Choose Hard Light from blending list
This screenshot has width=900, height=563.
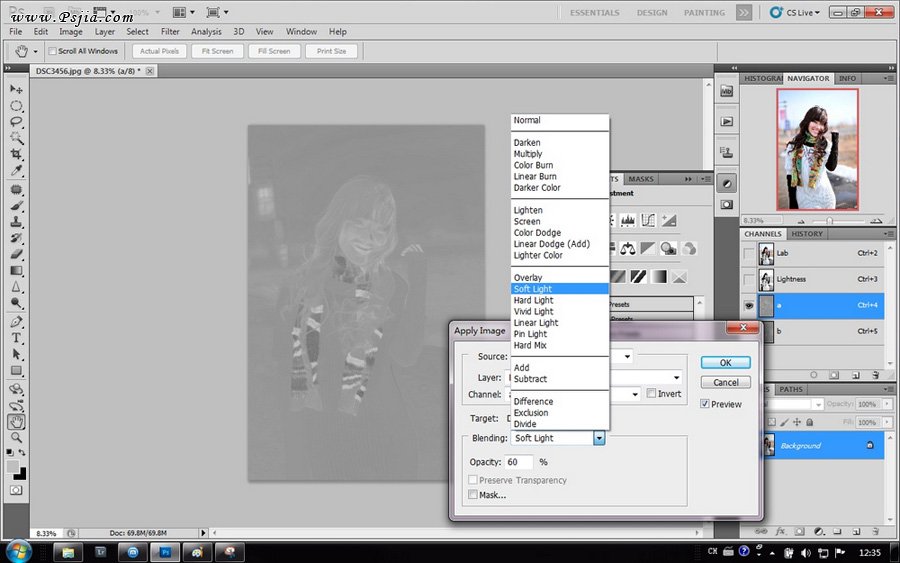(533, 300)
